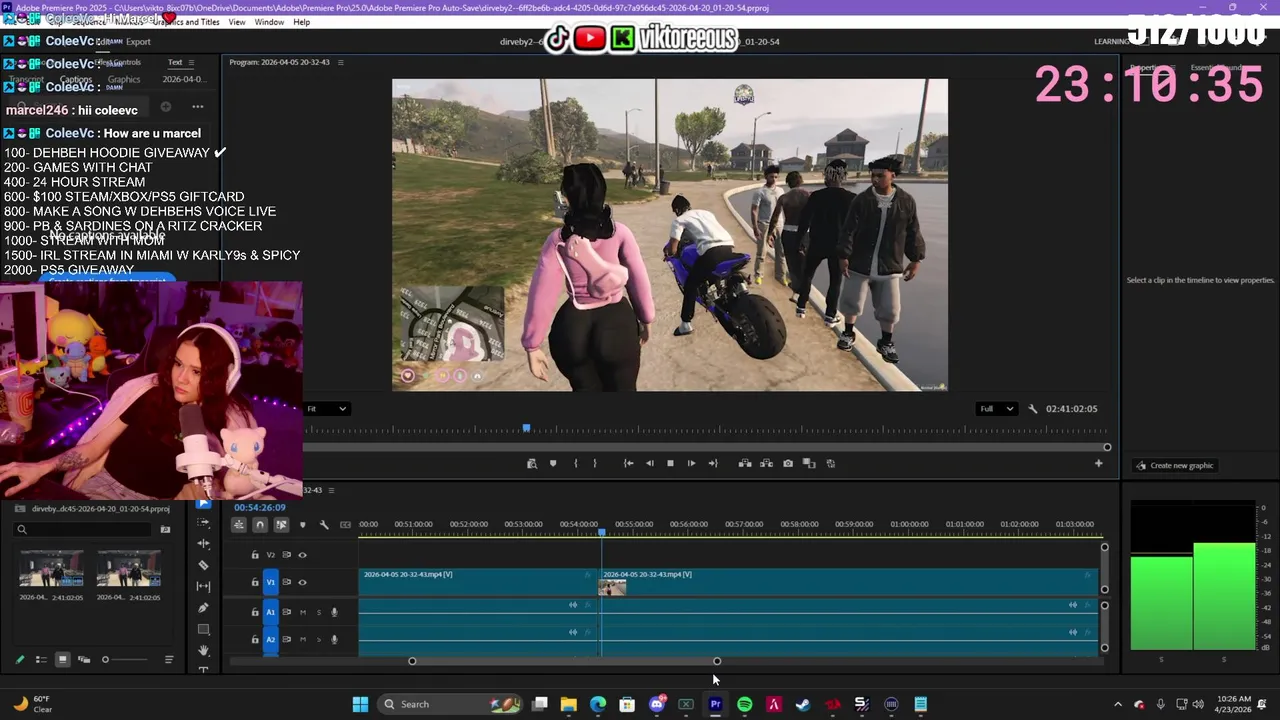Select the Slip tool
This screenshot has width=1280, height=720.
point(204,586)
